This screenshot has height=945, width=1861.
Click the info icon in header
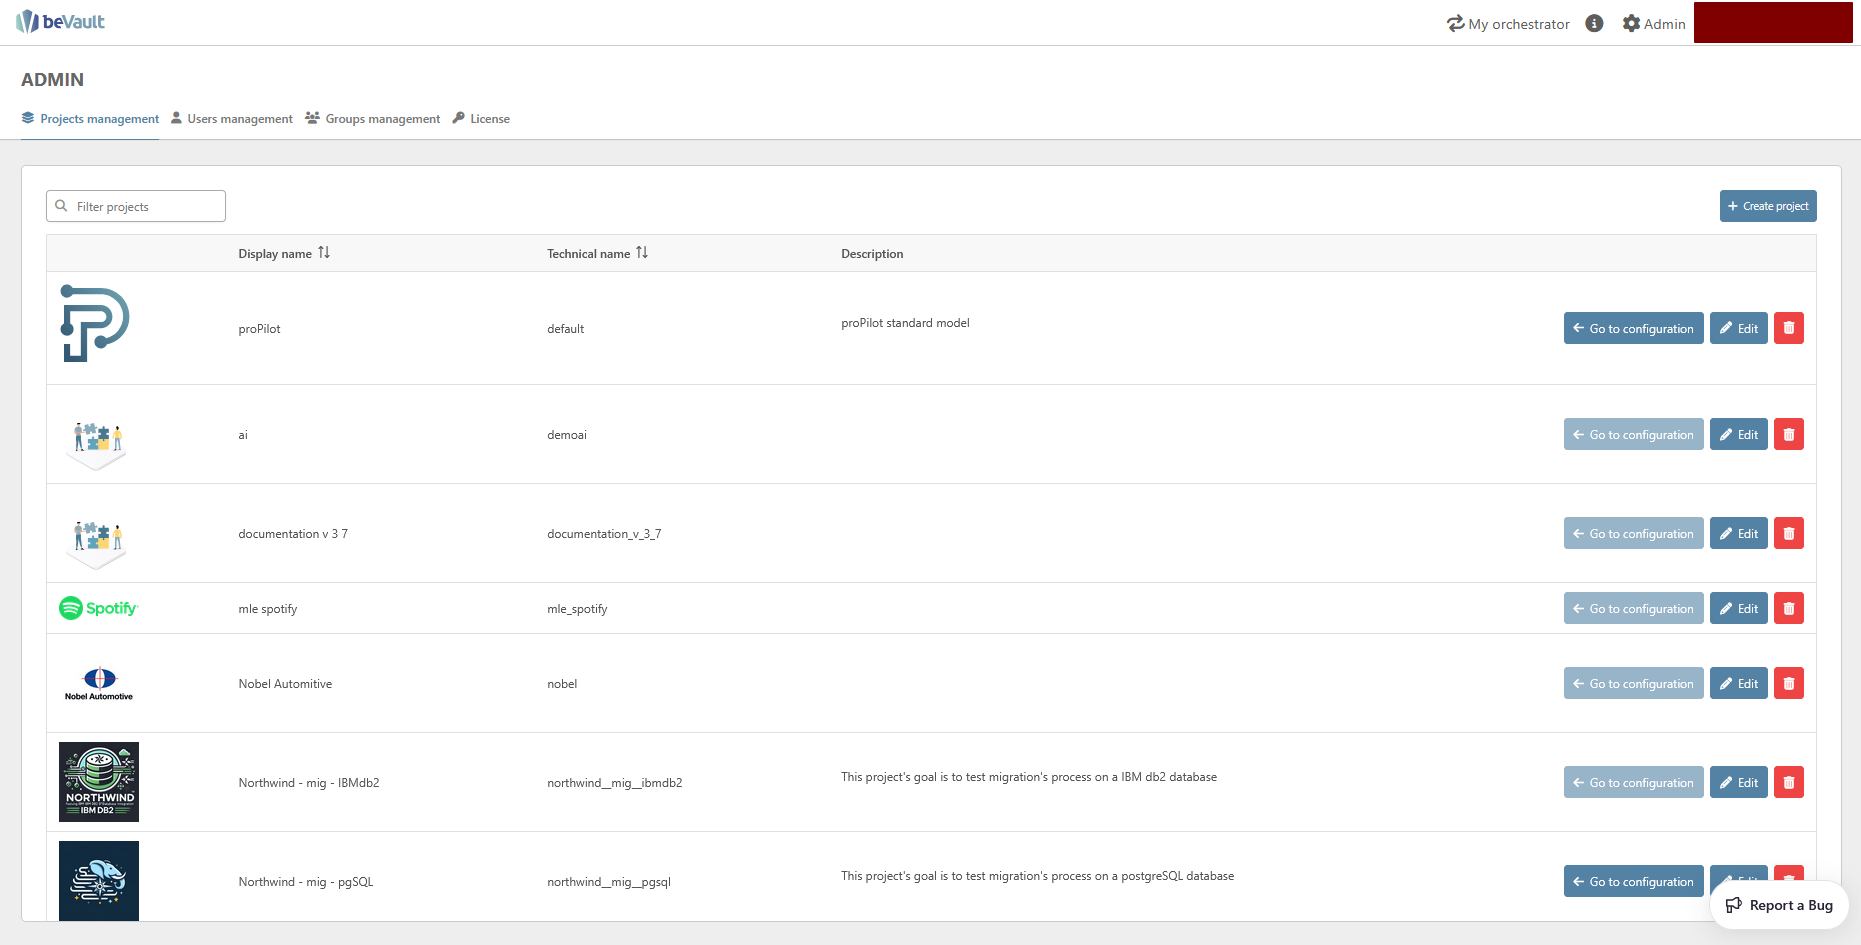click(1594, 23)
